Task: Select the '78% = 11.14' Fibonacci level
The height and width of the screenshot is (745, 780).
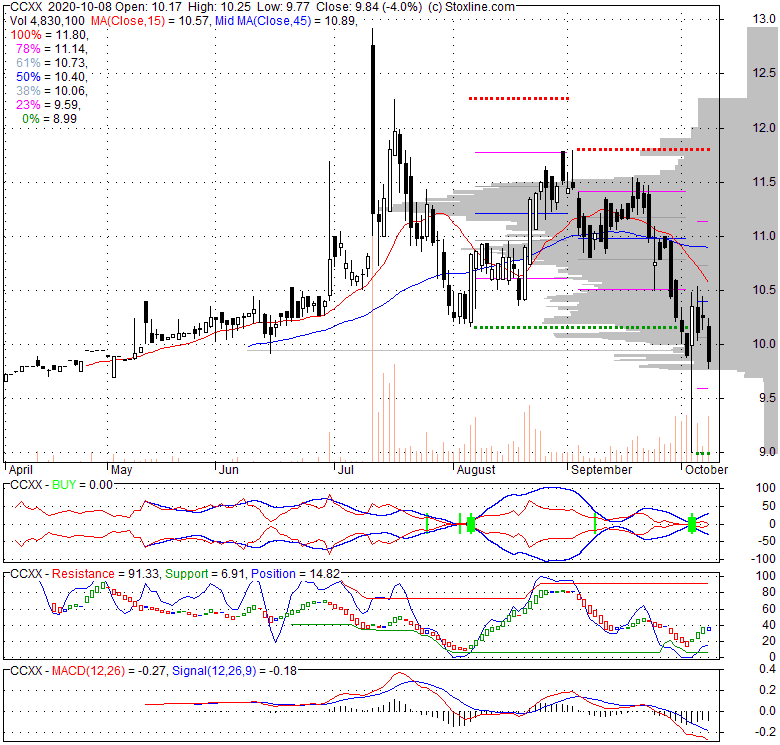Action: (51, 49)
